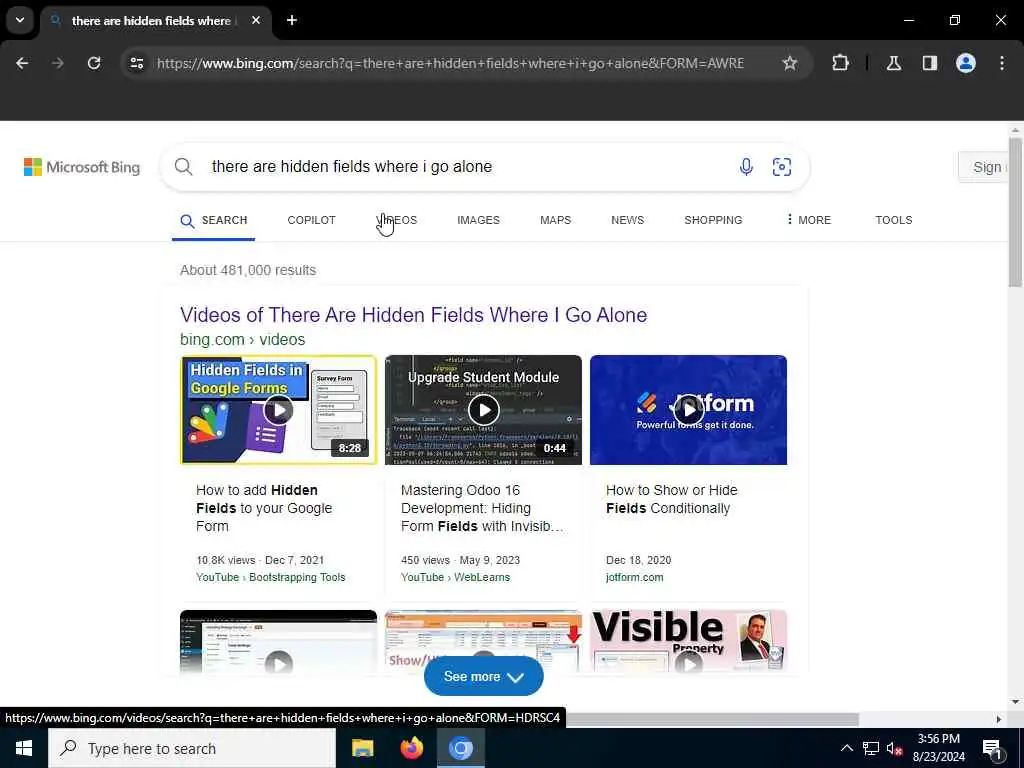
Task: Open 'How to add Hidden Fields' title
Action: 264,508
